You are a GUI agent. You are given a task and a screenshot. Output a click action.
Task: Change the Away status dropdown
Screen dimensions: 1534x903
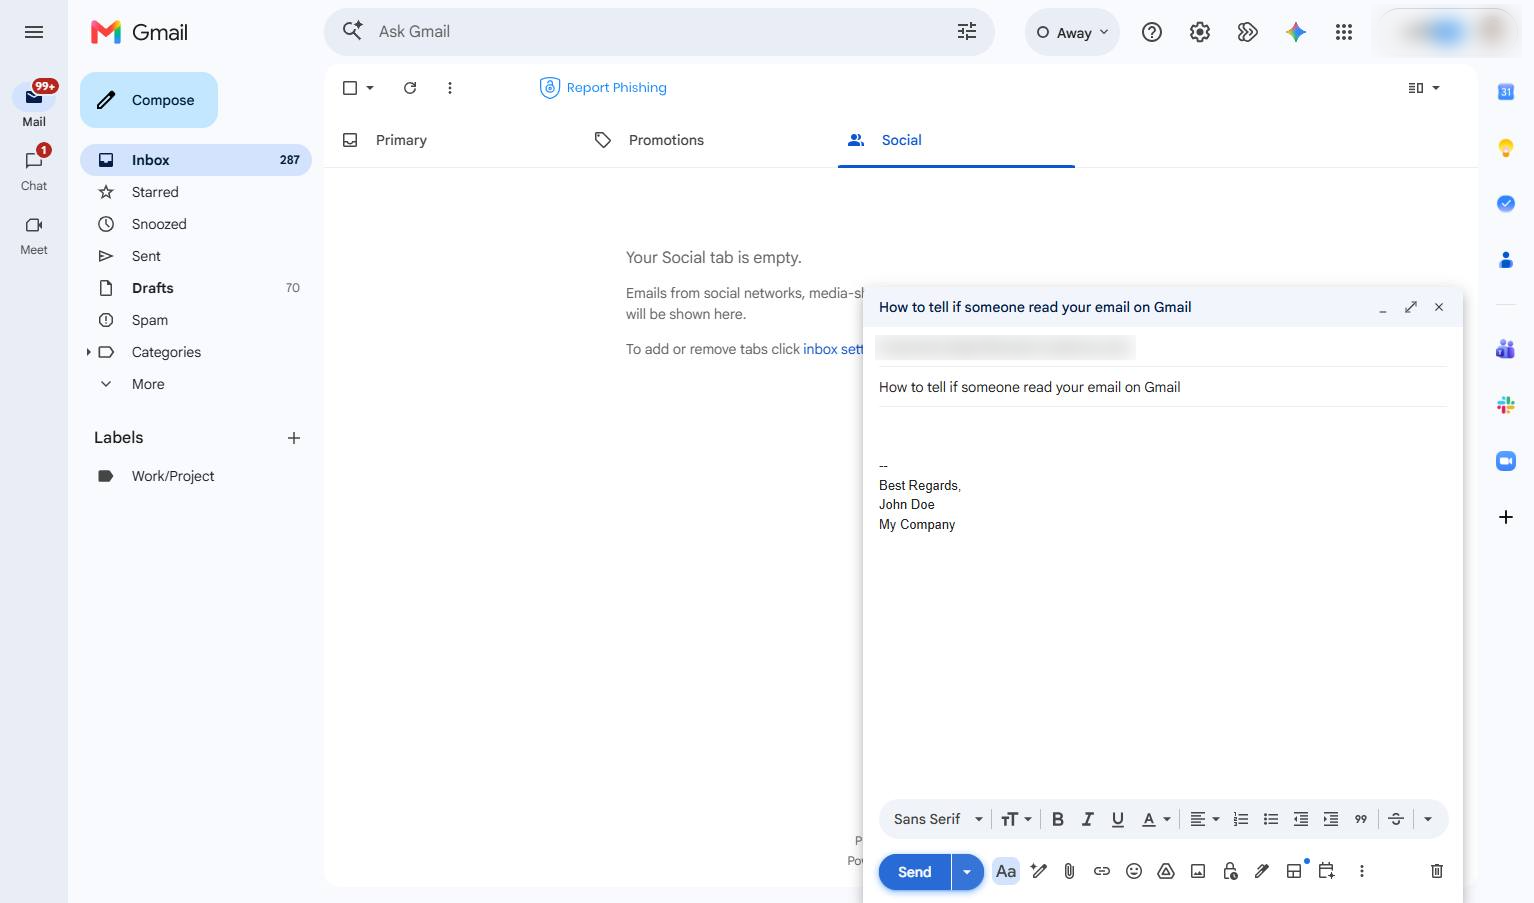point(1072,32)
